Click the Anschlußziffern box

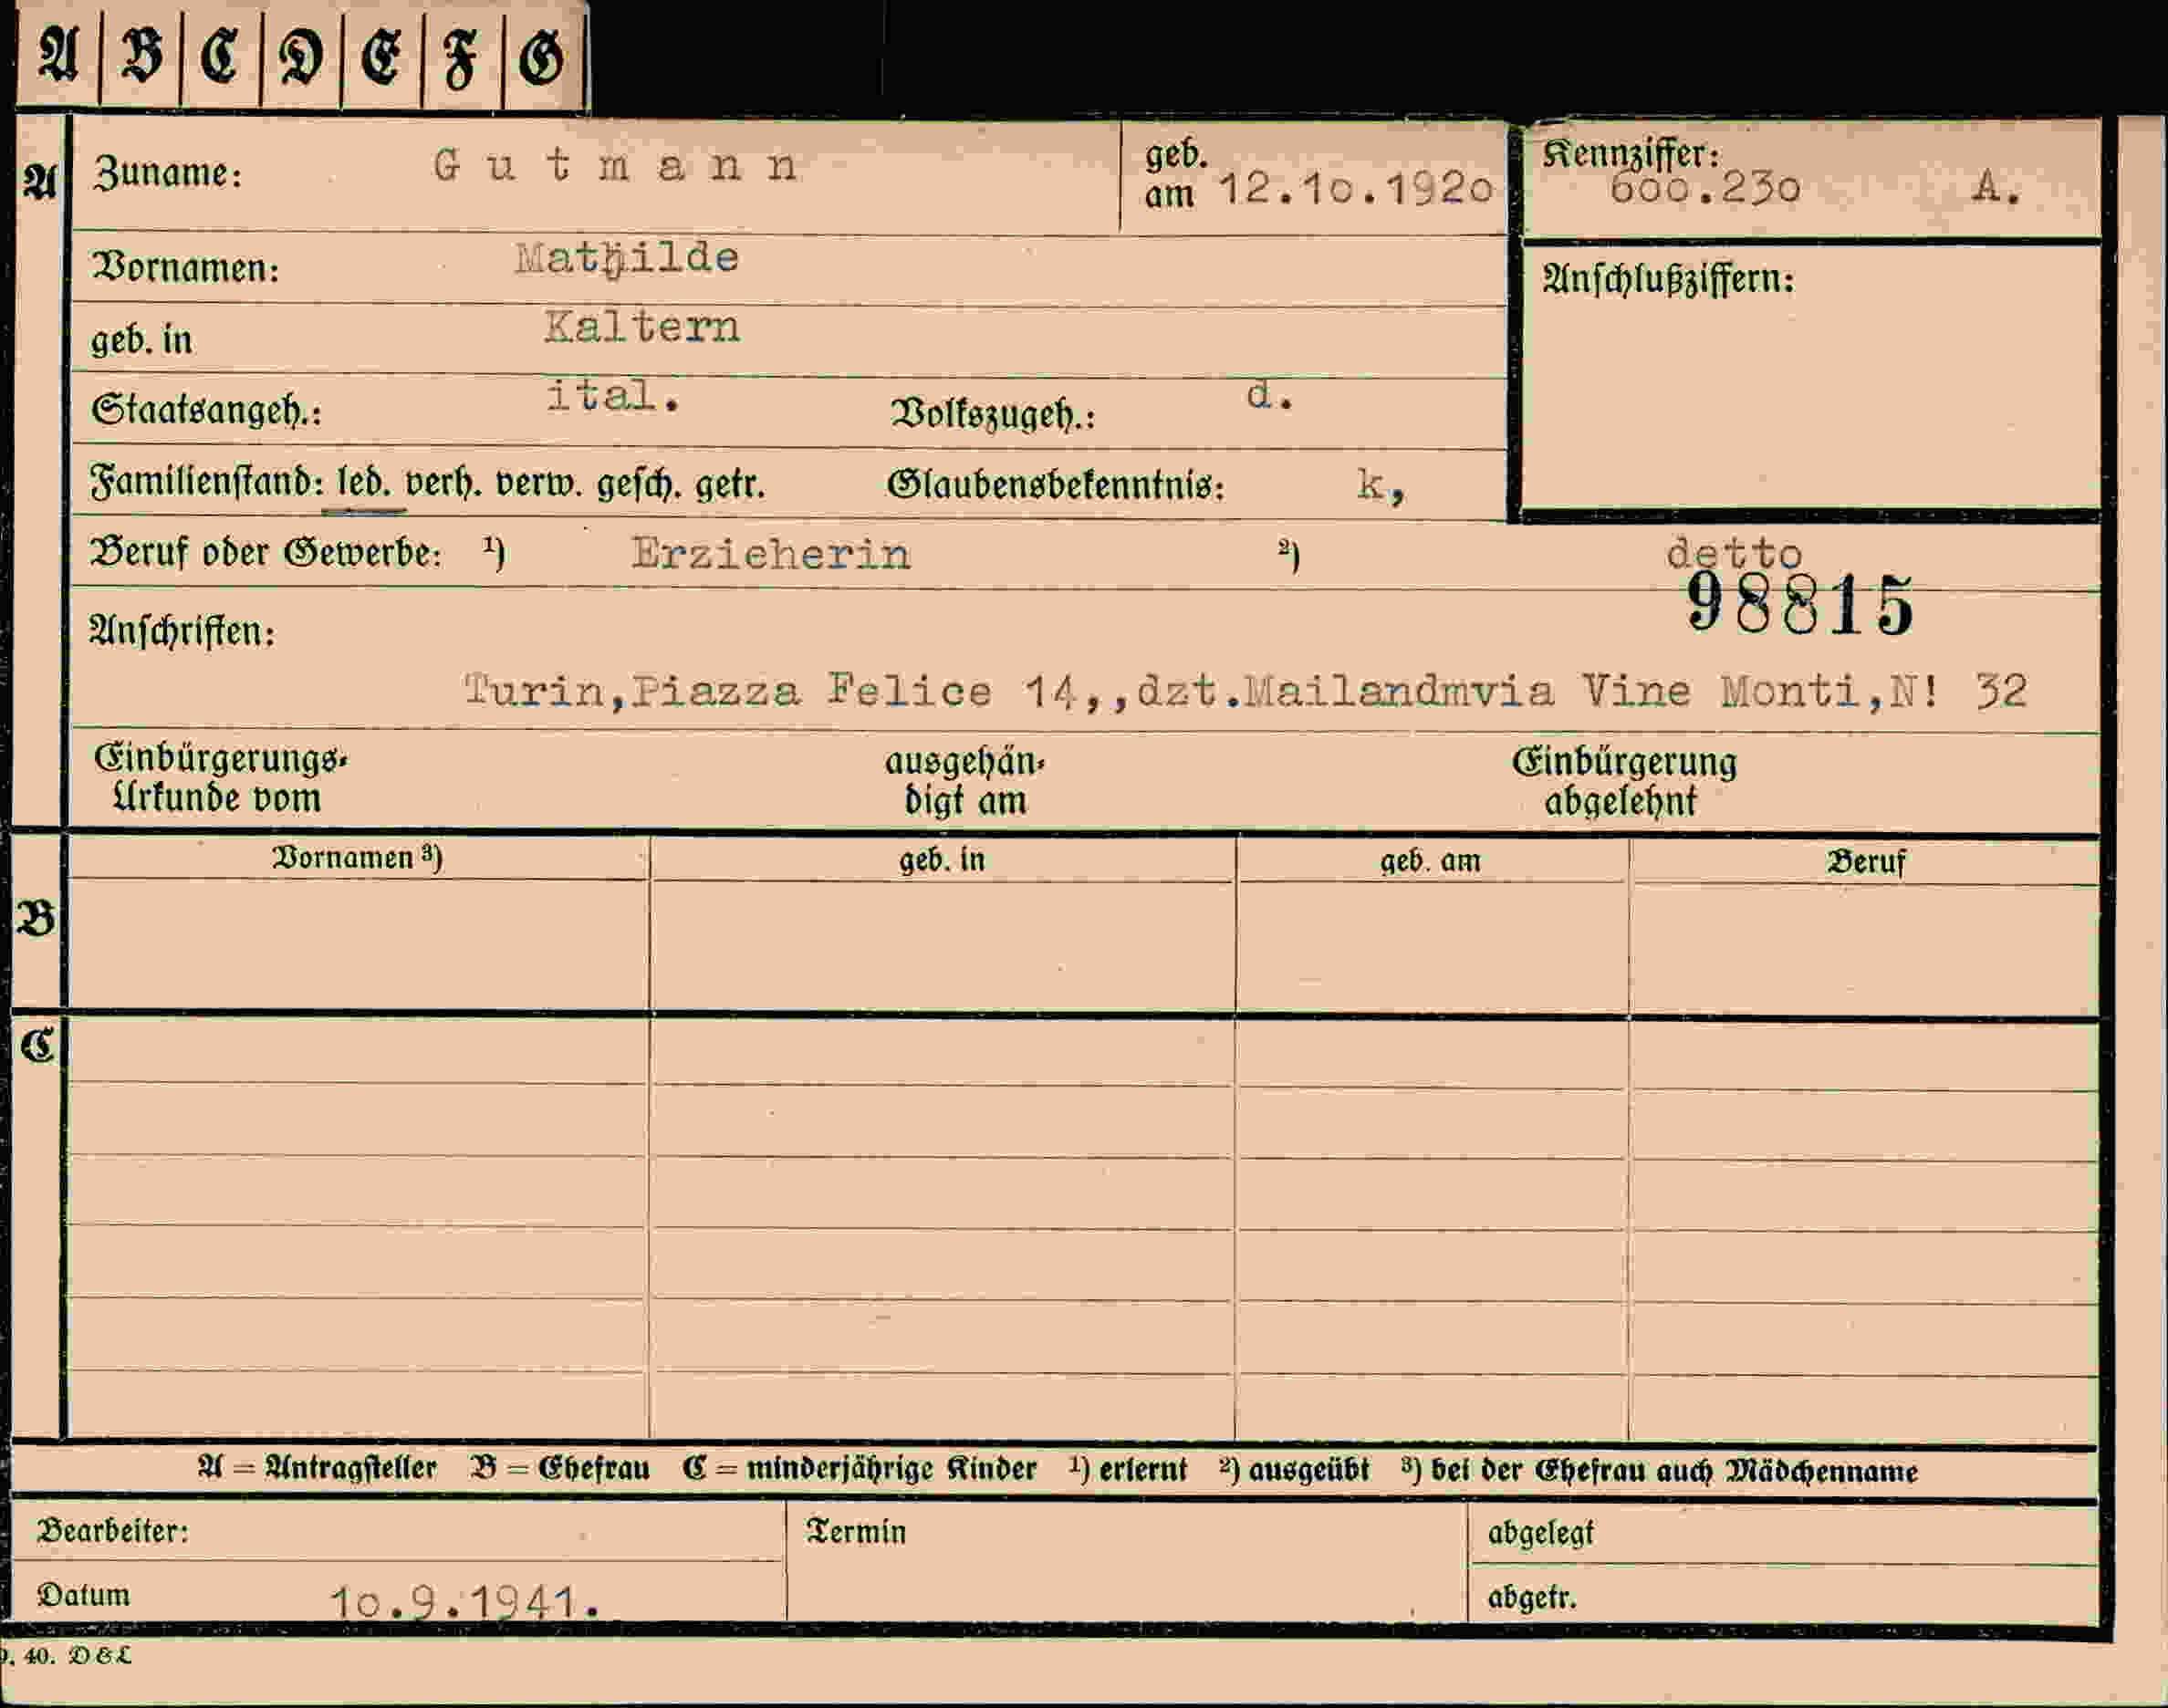(x=1811, y=377)
